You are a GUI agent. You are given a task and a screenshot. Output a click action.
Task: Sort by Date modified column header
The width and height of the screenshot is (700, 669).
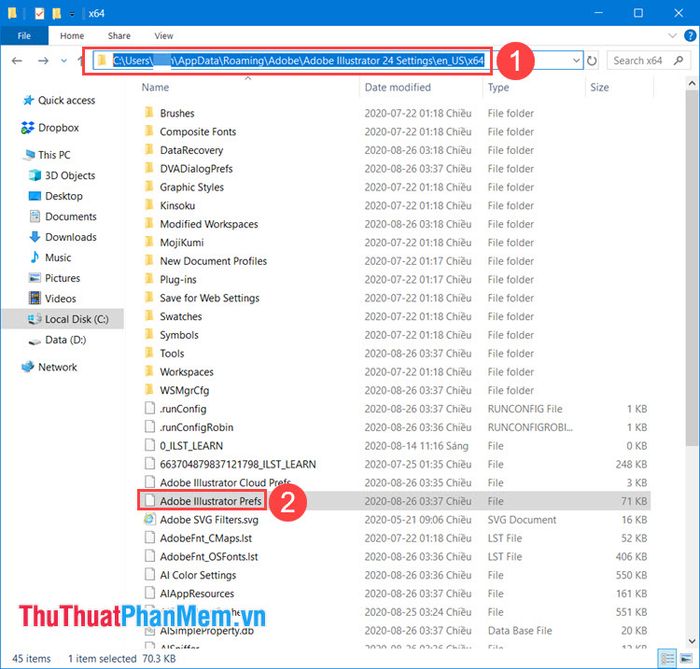pyautogui.click(x=398, y=87)
